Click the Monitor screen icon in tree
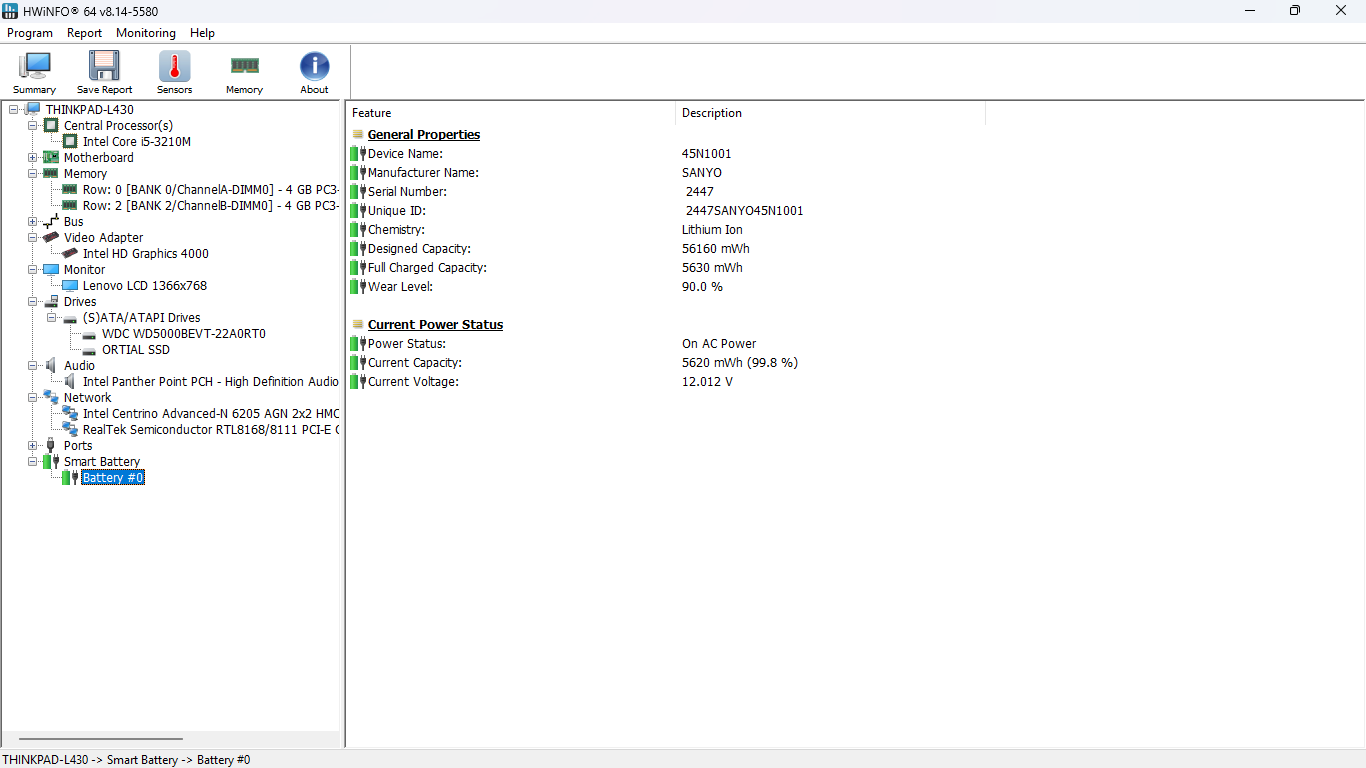1366x768 pixels. click(51, 269)
